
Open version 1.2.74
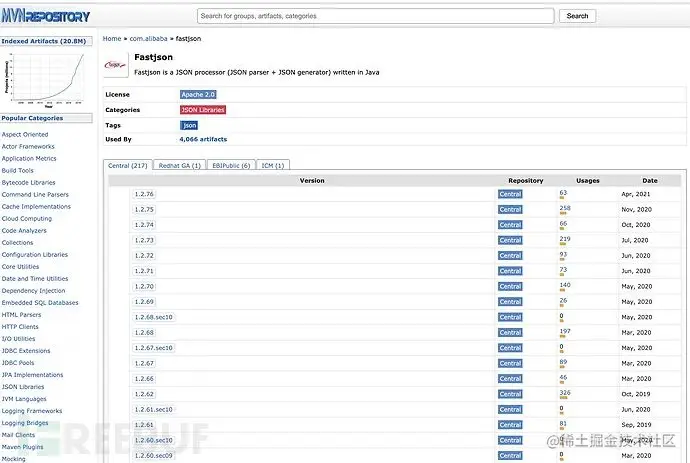[144, 225]
